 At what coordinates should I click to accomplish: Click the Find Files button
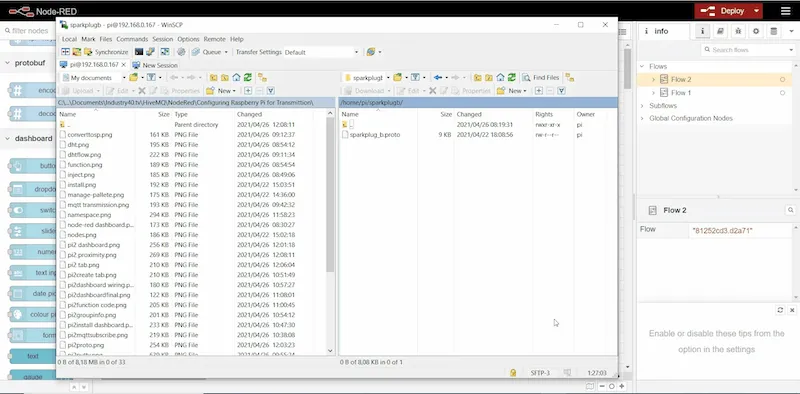pos(541,78)
